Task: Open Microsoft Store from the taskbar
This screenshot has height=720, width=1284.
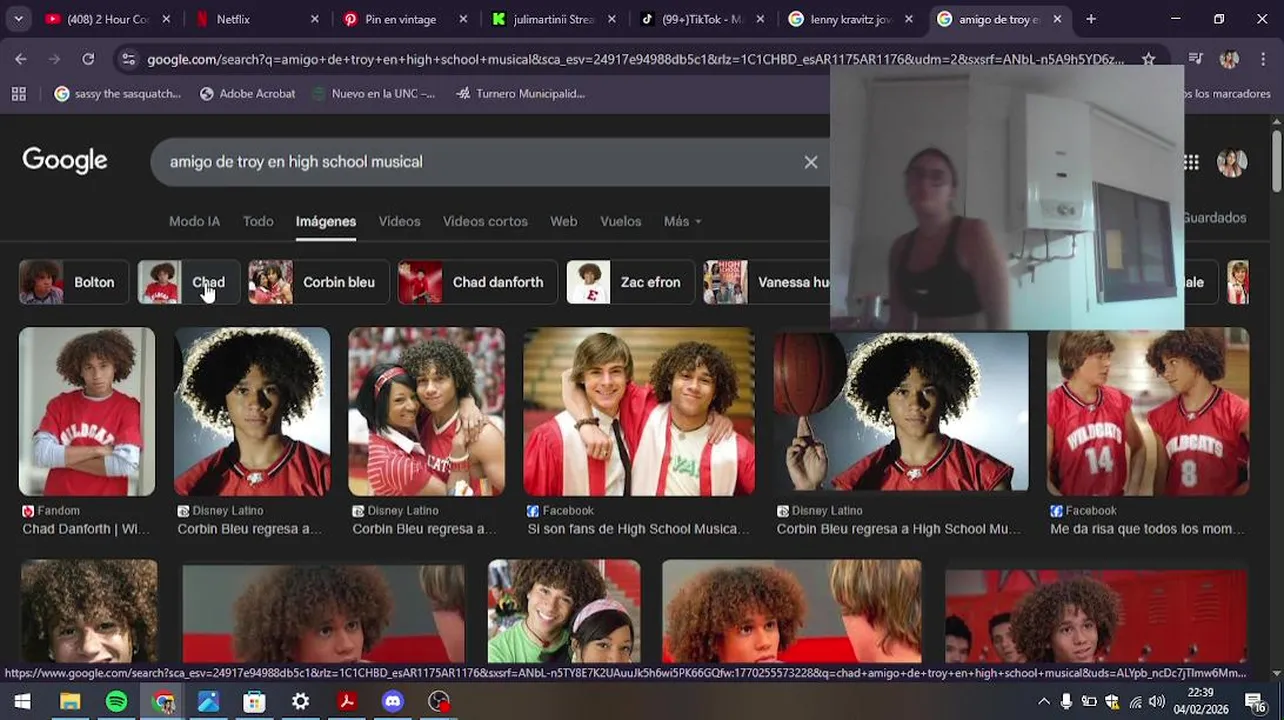Action: coord(254,701)
